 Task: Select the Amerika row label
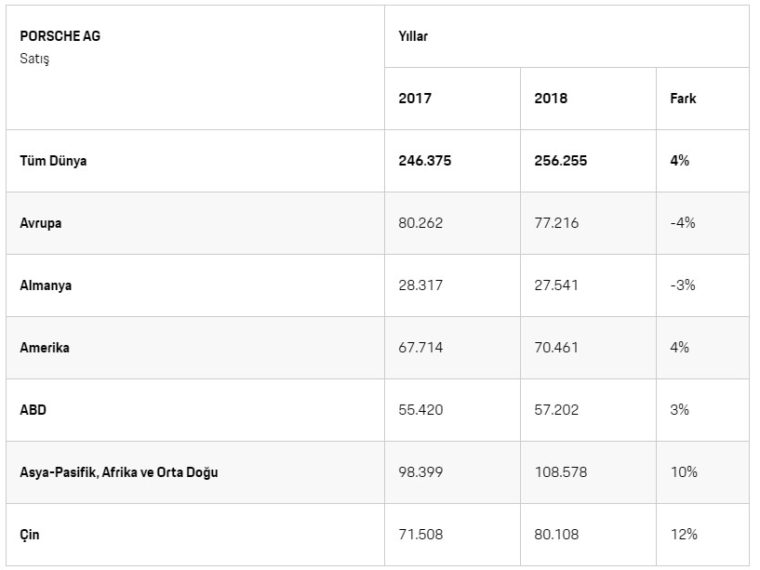click(x=45, y=347)
